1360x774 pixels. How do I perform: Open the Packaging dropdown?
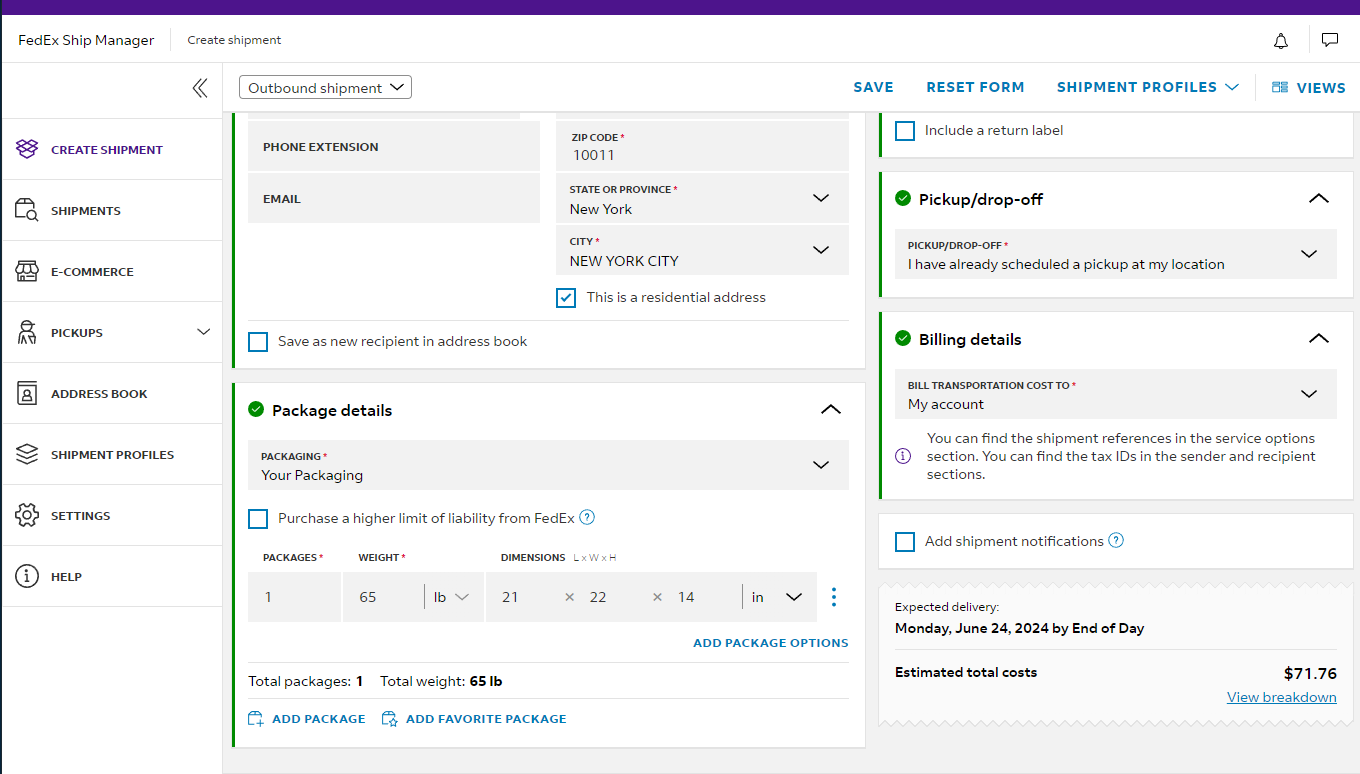tap(548, 466)
